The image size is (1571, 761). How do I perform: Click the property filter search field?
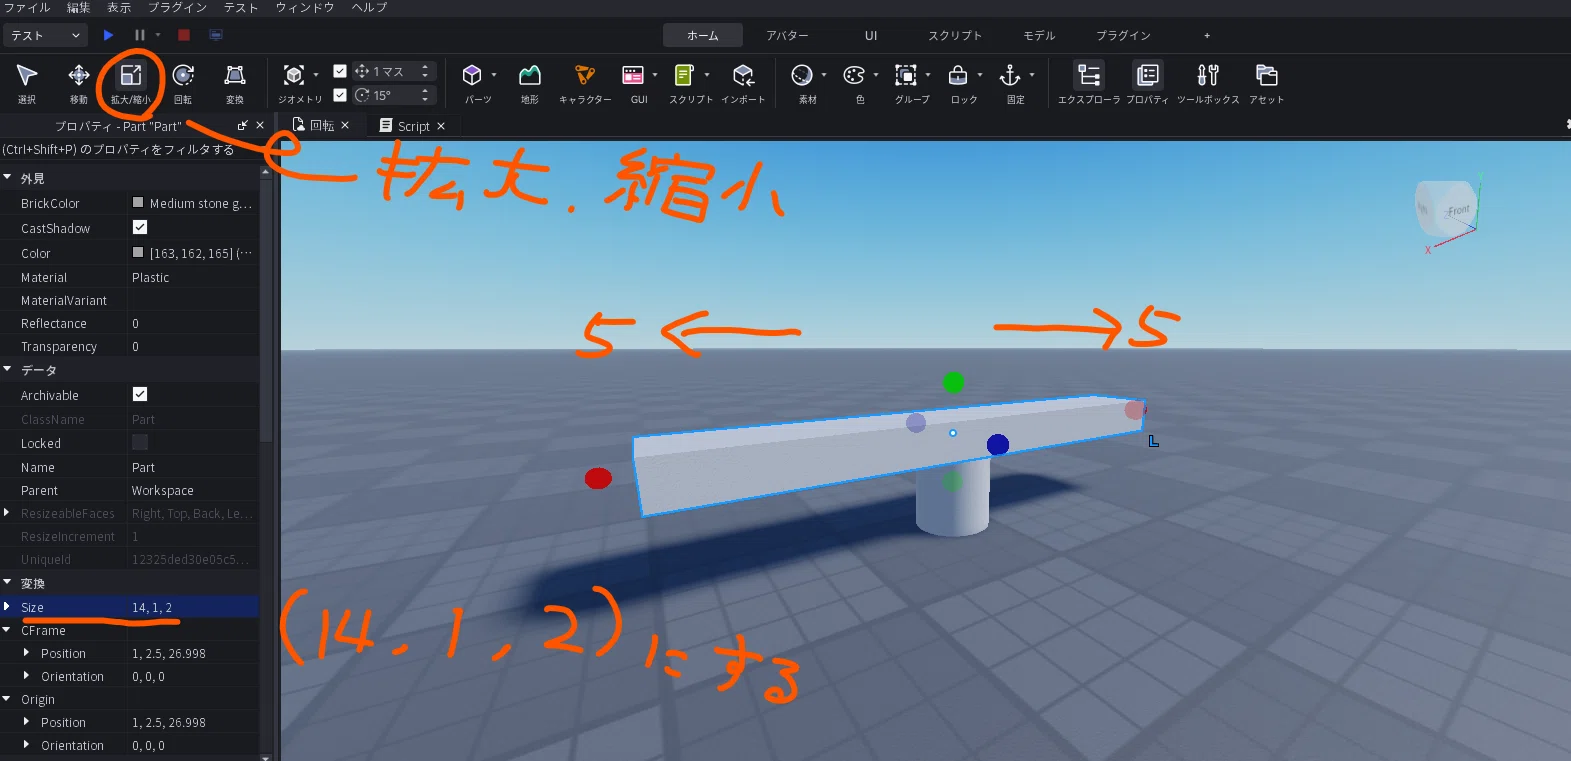tap(130, 149)
